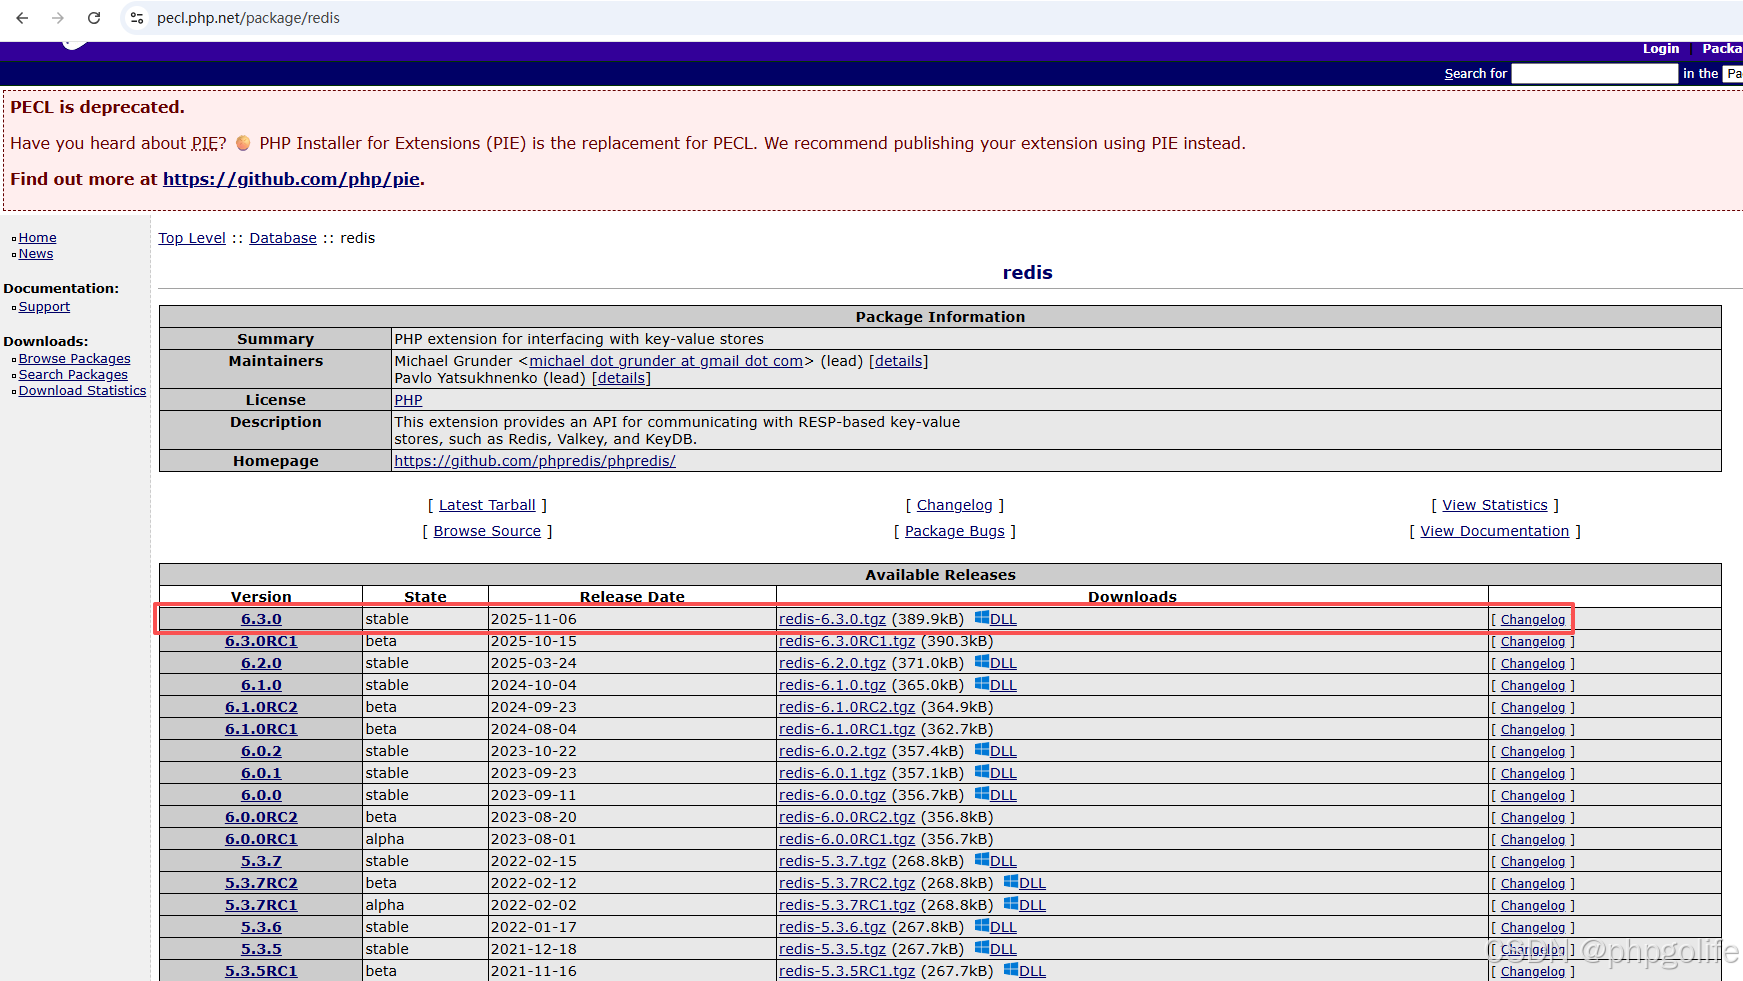The image size is (1743, 981).
Task: Go to Top Level breadcrumb
Action: click(x=192, y=238)
